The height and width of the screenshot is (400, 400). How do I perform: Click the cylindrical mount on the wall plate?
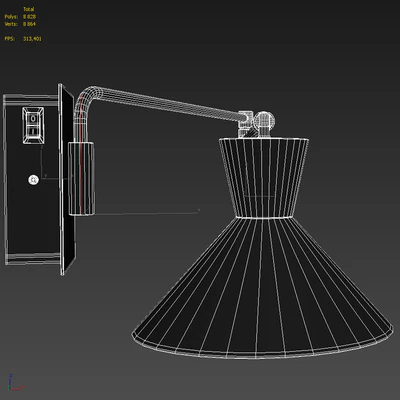[81, 178]
